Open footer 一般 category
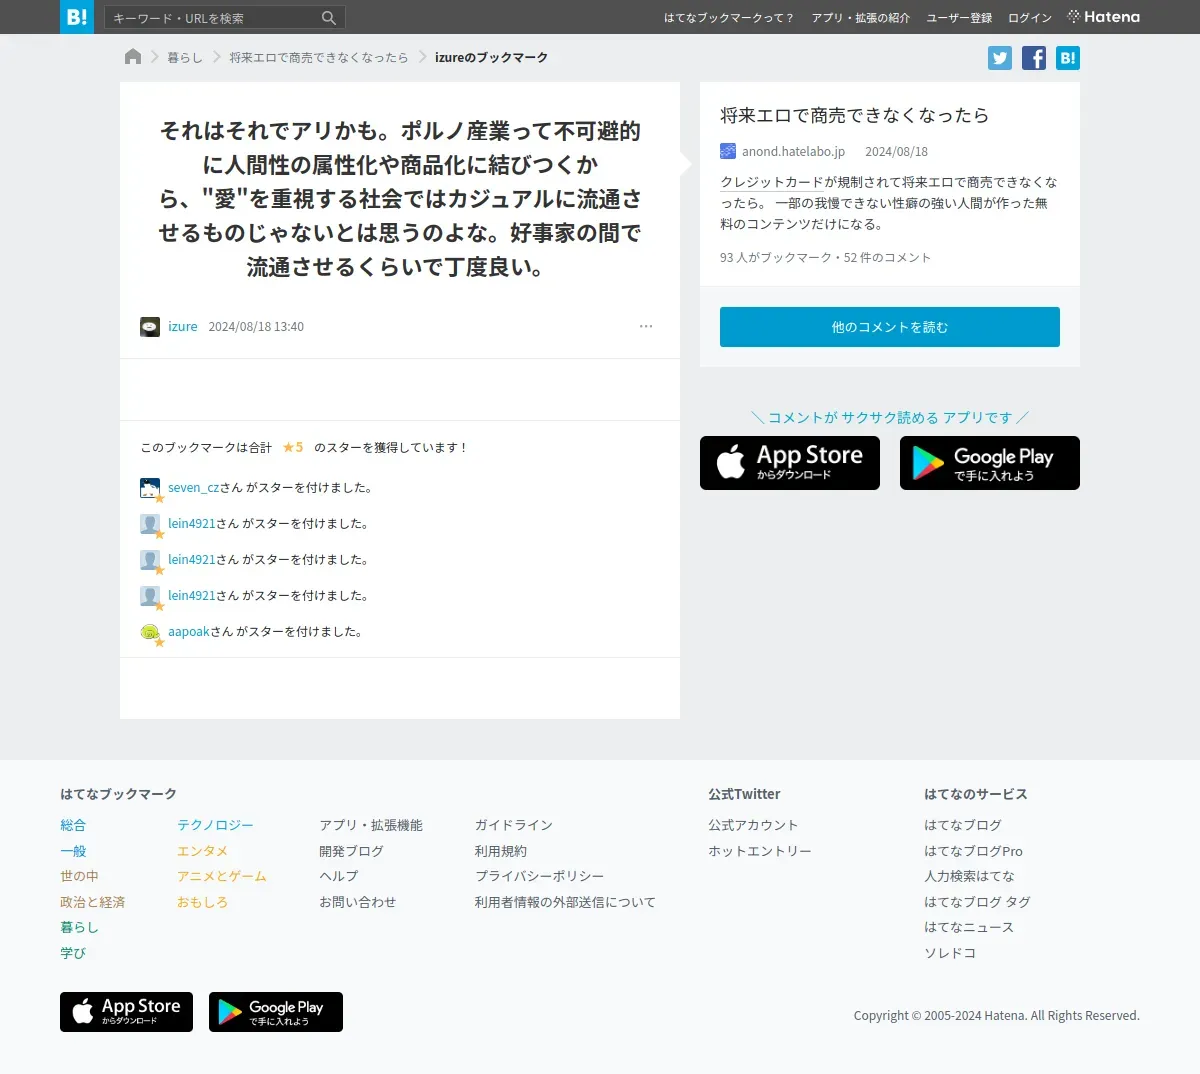 [73, 851]
